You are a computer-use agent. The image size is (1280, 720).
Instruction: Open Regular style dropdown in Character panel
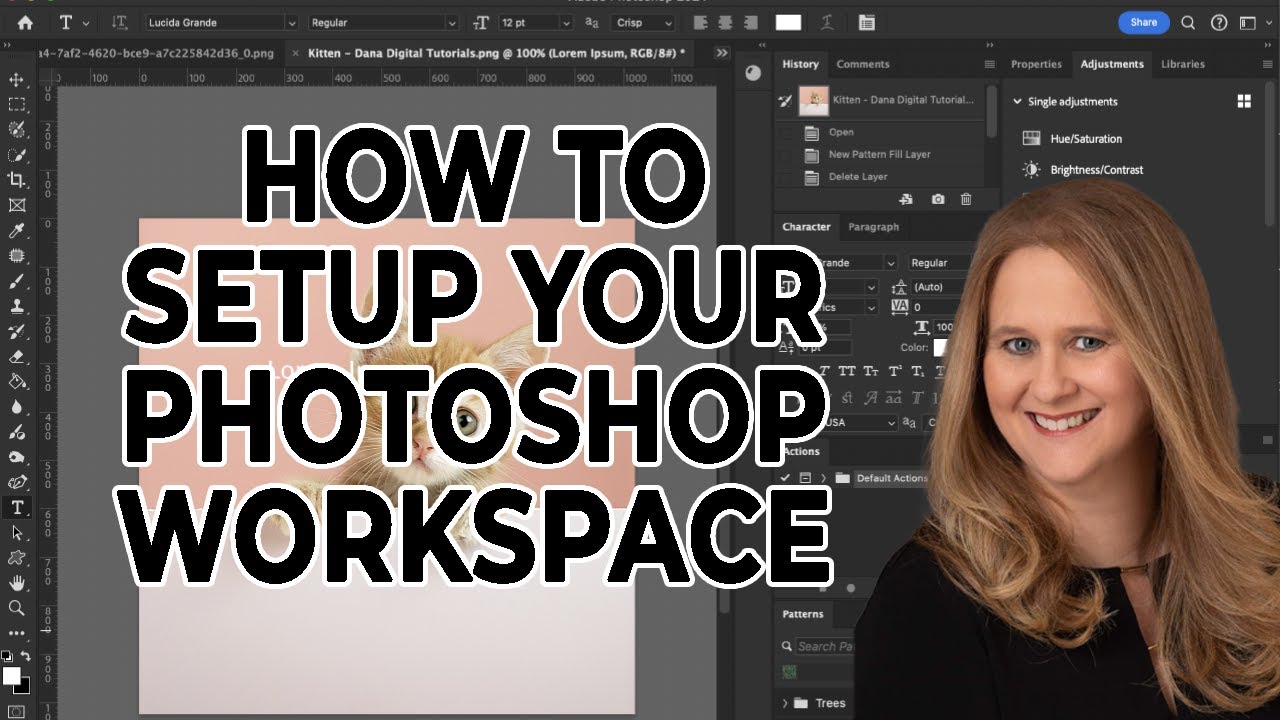pyautogui.click(x=938, y=262)
